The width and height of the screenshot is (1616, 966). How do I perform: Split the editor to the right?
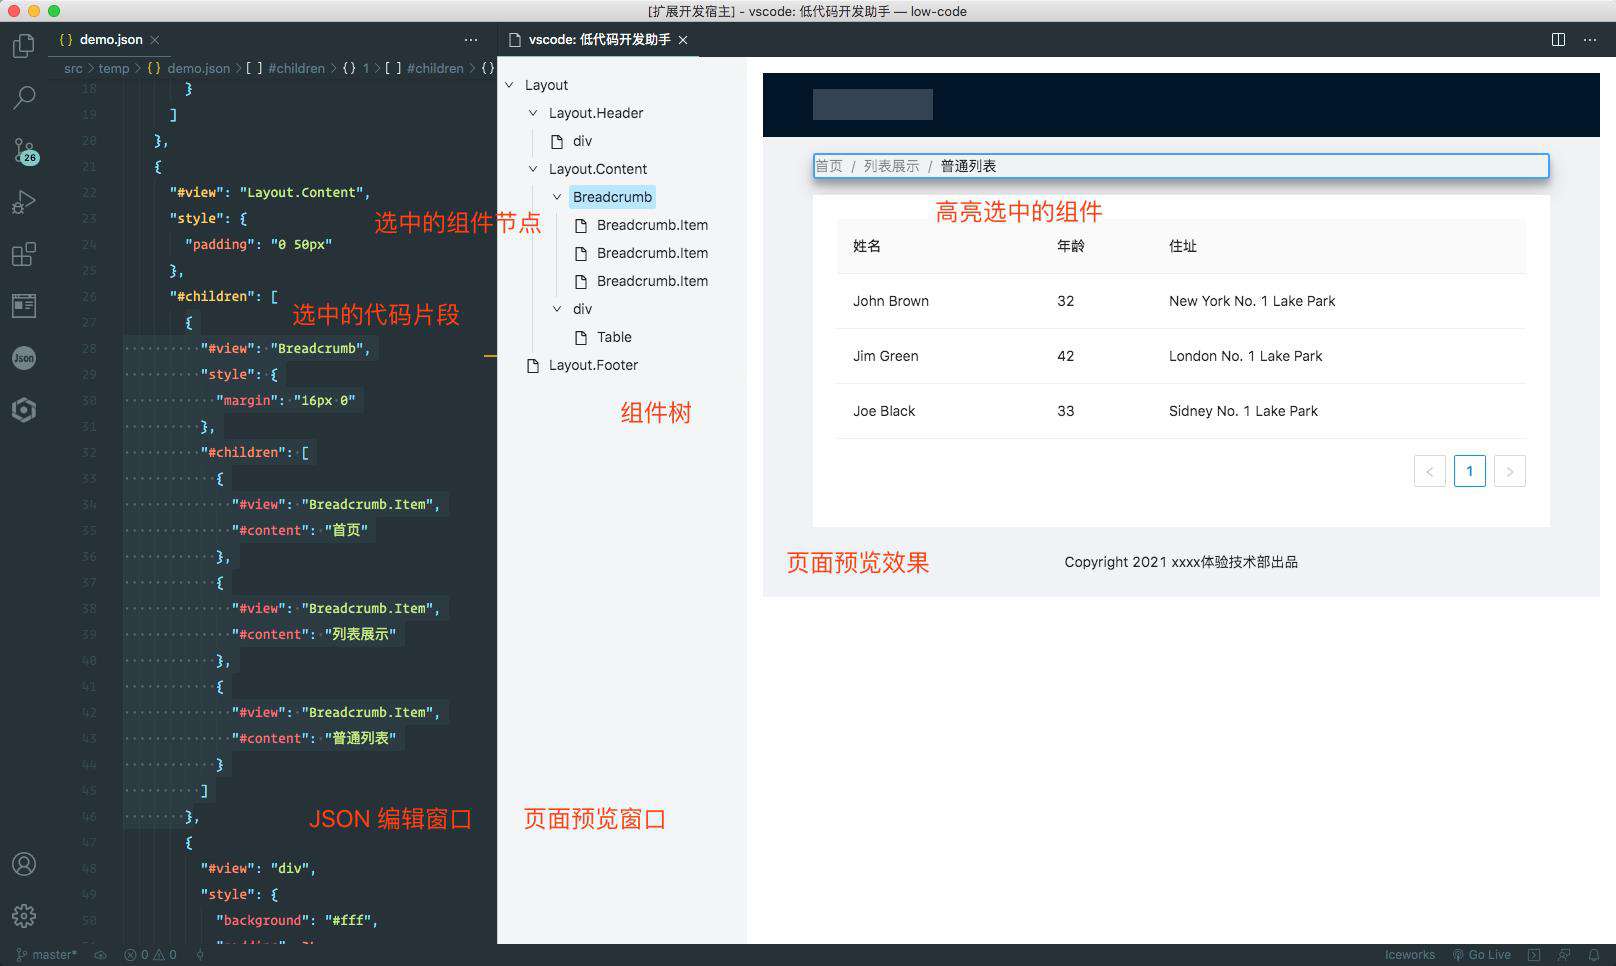click(1558, 39)
